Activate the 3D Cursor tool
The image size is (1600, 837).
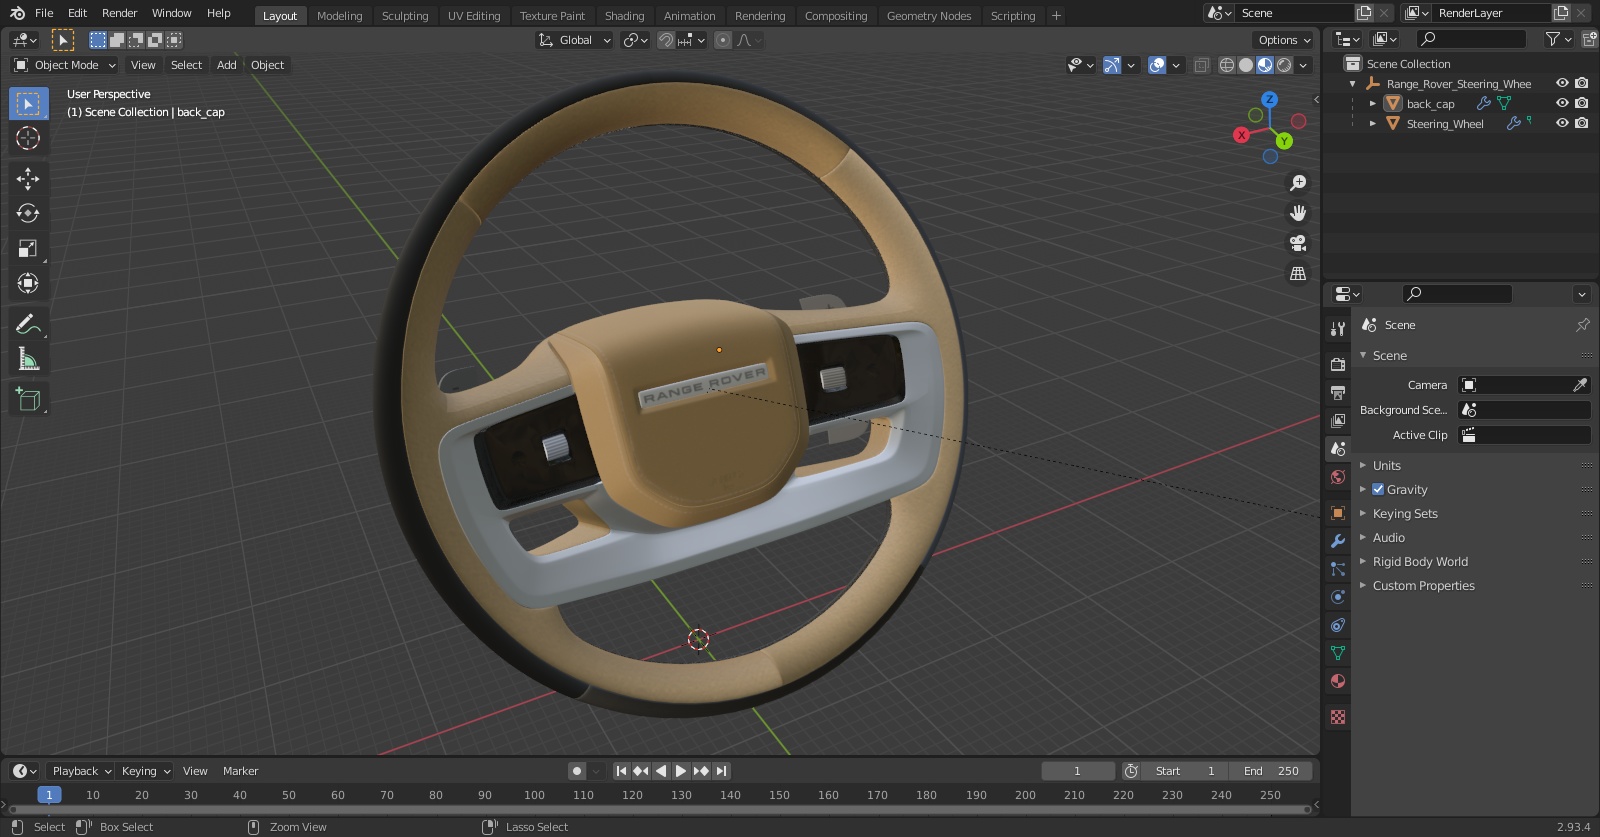28,138
